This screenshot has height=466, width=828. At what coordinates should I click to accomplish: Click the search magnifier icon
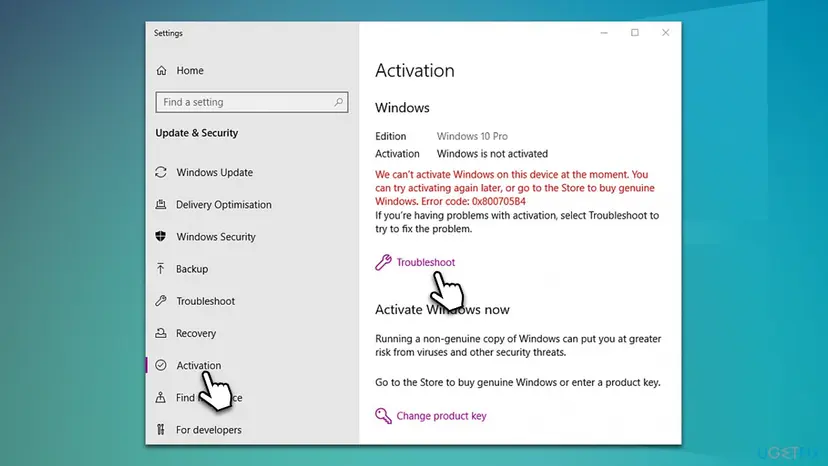(x=338, y=101)
